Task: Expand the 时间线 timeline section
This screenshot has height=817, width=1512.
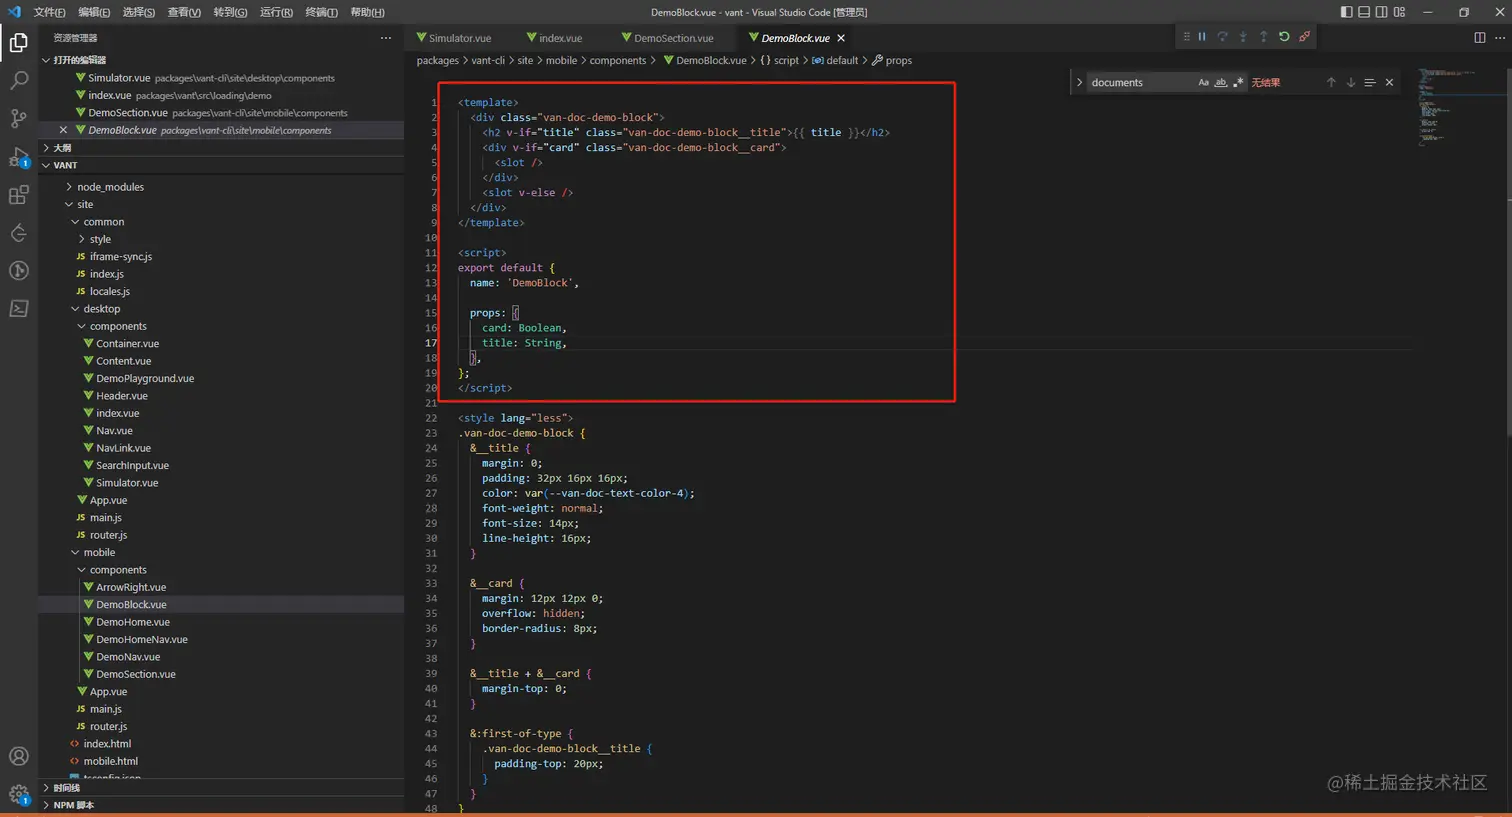Action: point(222,788)
